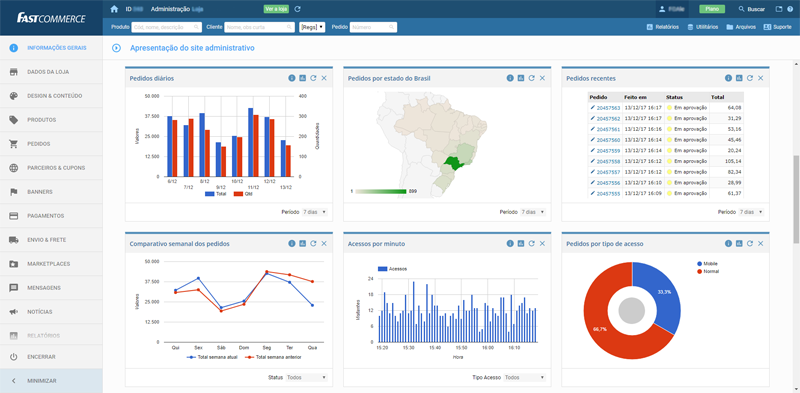Open the user account menu
This screenshot has width=800, height=393.
coord(671,9)
